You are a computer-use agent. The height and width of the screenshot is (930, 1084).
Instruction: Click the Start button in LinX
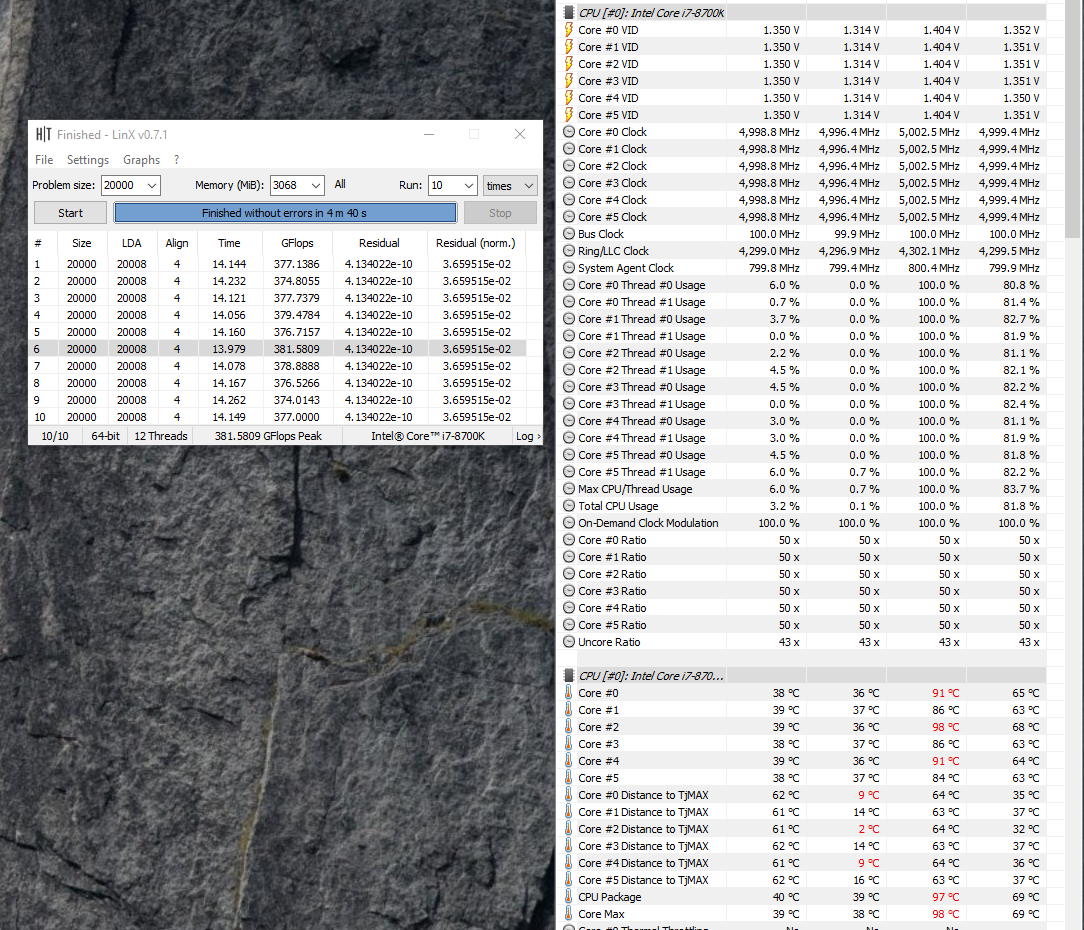(71, 213)
